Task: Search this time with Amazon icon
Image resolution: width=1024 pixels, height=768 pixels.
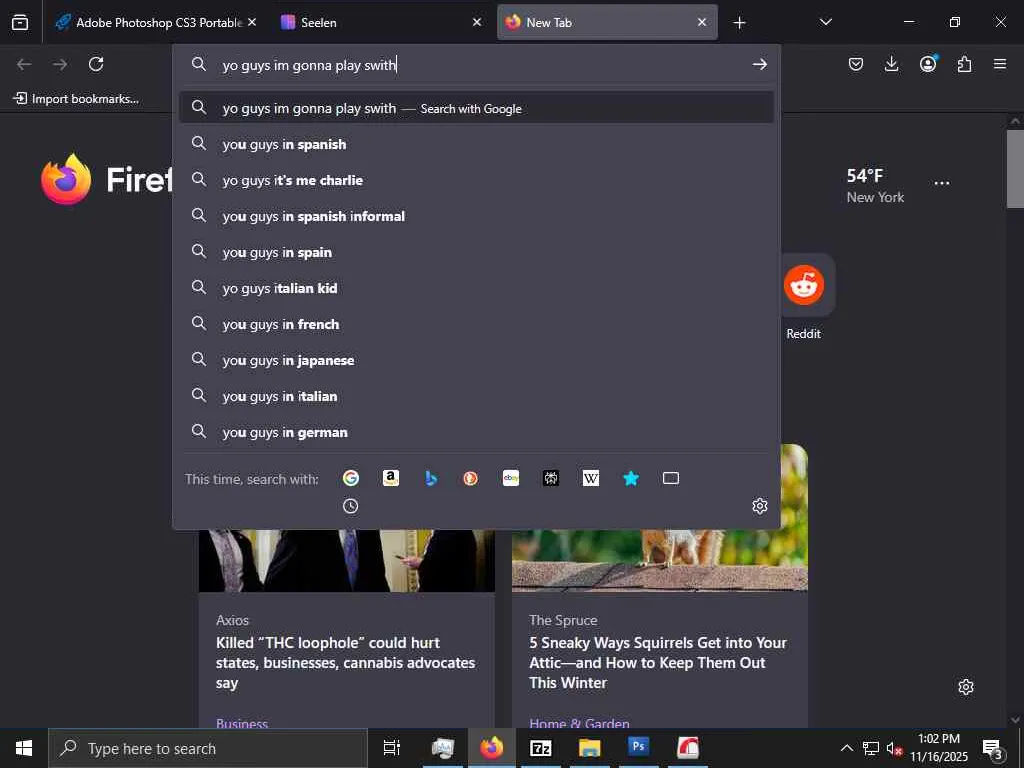Action: click(x=391, y=478)
